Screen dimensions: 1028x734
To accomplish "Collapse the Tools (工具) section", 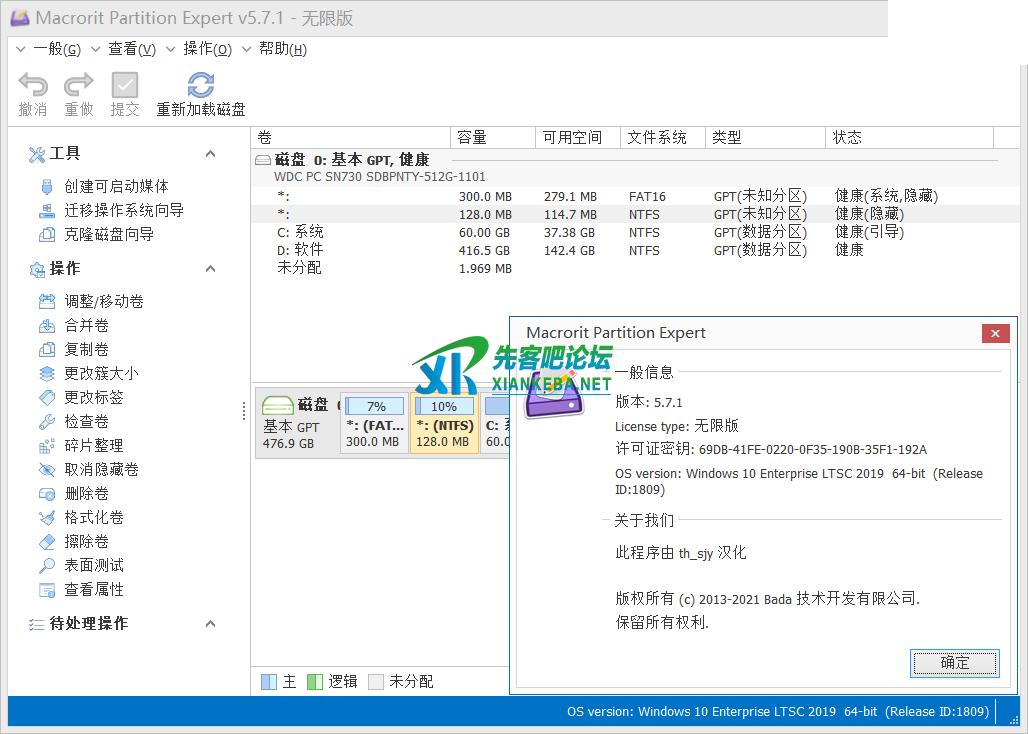I will pyautogui.click(x=210, y=154).
